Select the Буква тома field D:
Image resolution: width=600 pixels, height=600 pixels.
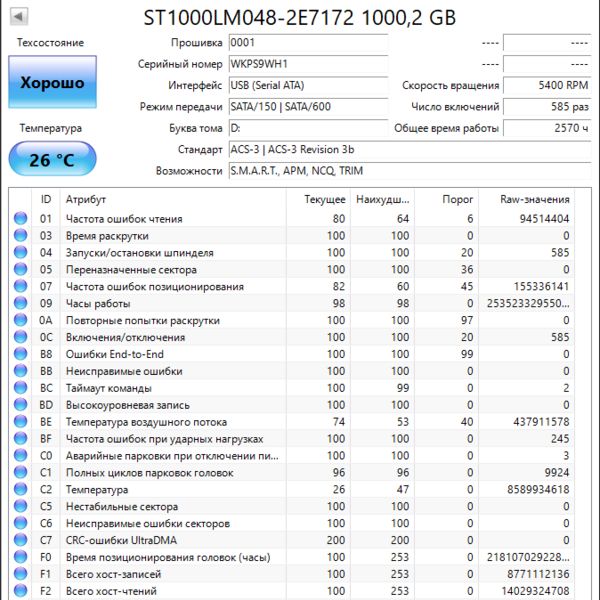(308, 128)
